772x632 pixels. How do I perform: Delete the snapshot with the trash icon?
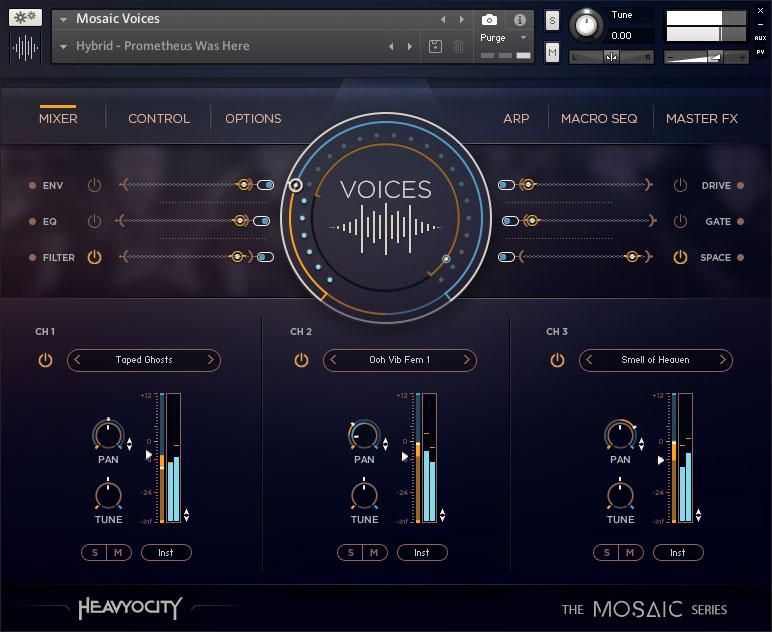coord(458,46)
